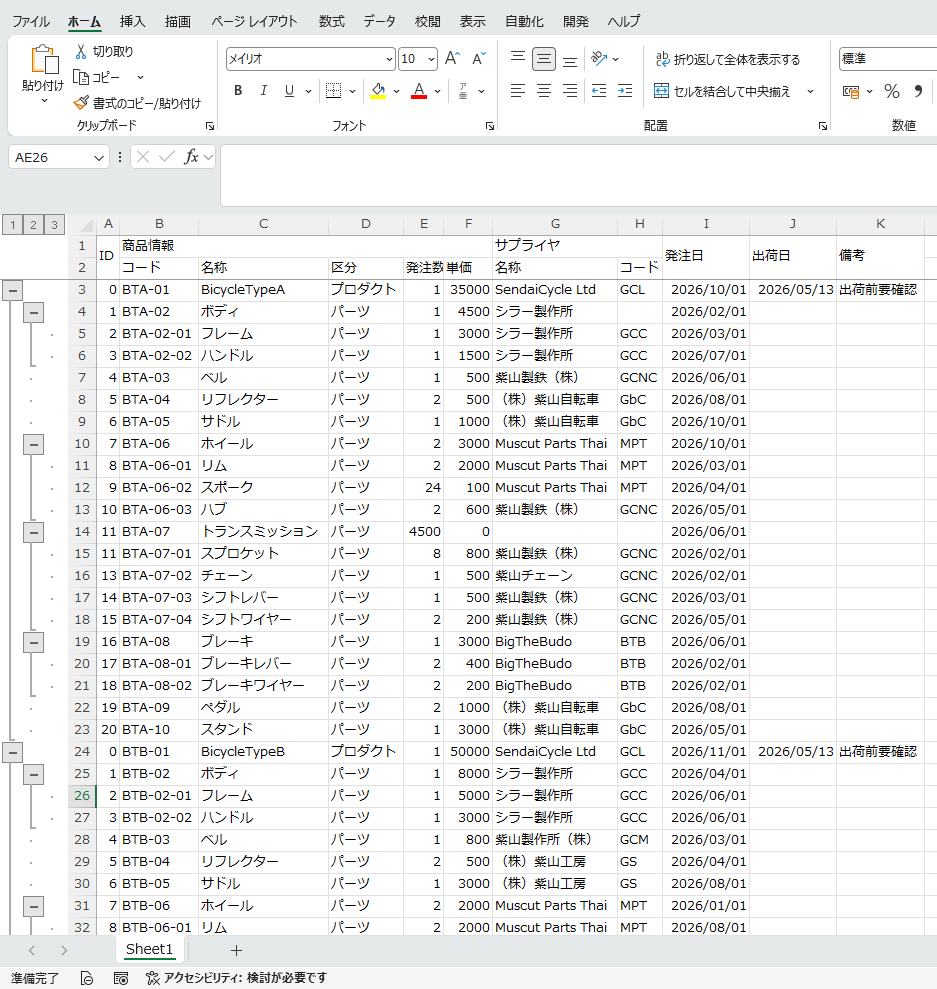This screenshot has width=937, height=989.
Task: Increase font size with the large A icon
Action: tap(452, 59)
